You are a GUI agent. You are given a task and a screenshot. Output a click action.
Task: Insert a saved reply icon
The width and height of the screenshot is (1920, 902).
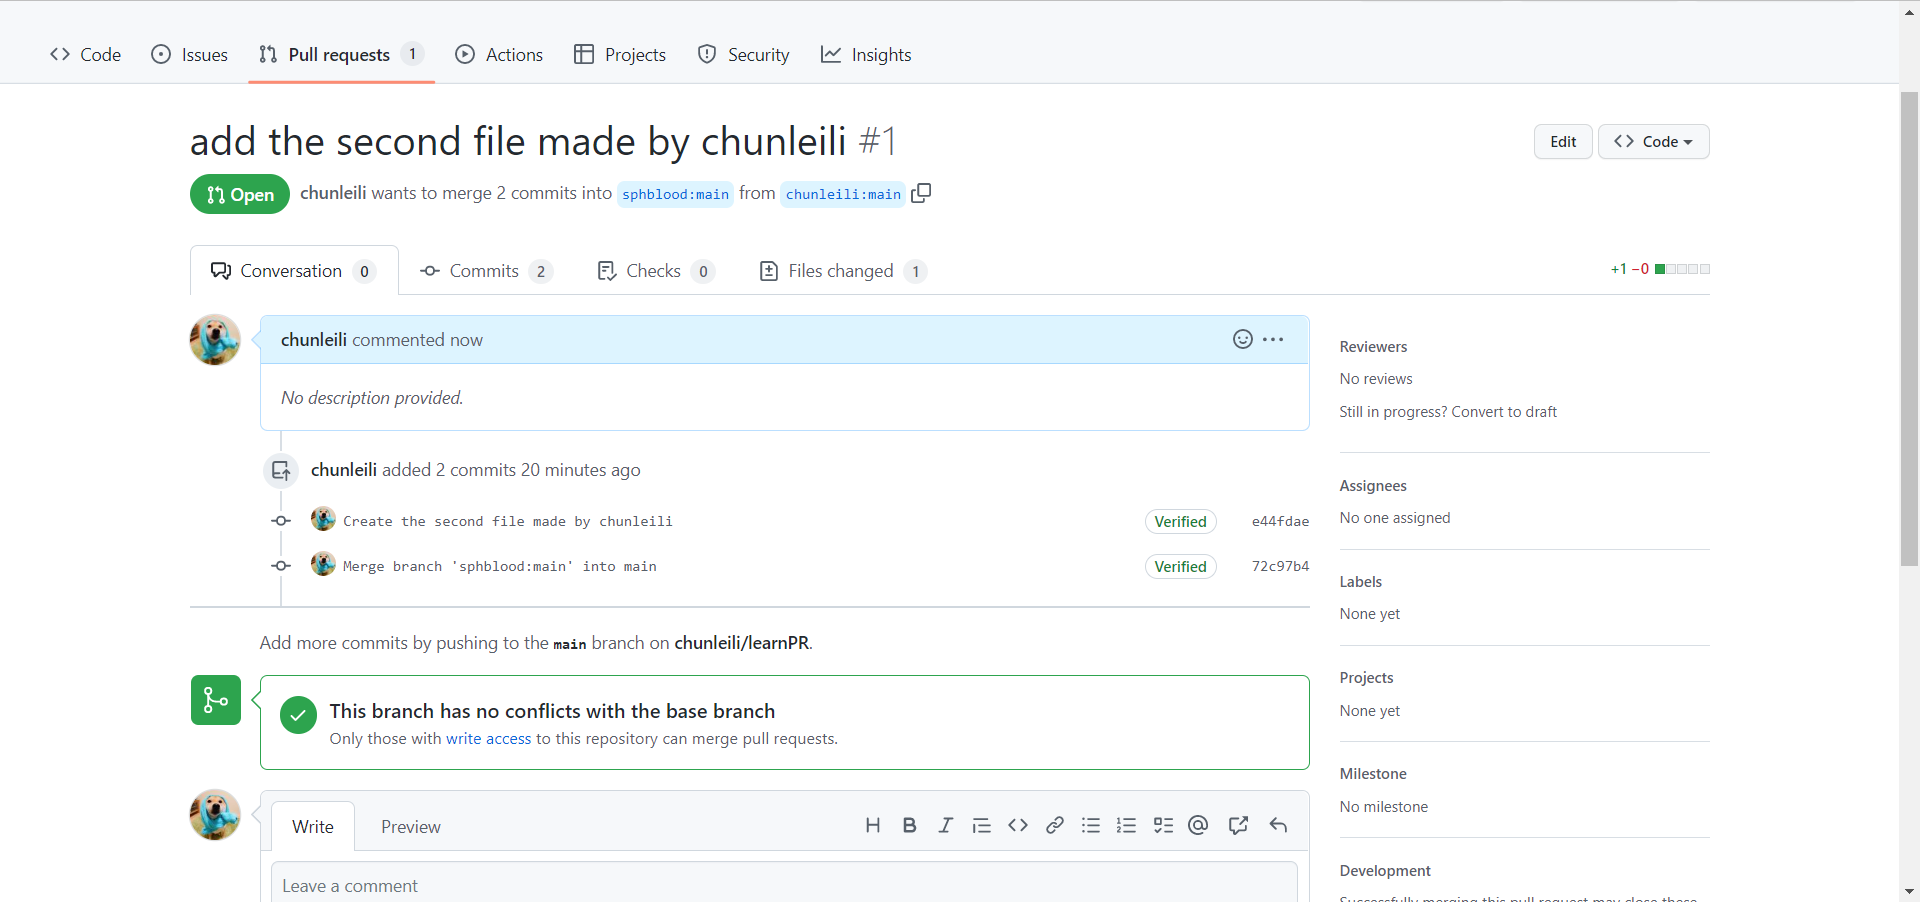click(1278, 825)
